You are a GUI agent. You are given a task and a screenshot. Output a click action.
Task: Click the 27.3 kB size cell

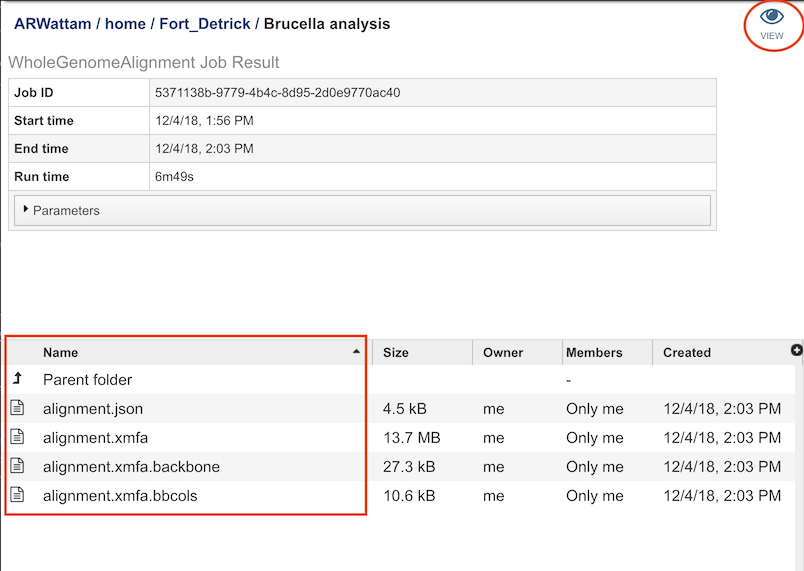[409, 467]
